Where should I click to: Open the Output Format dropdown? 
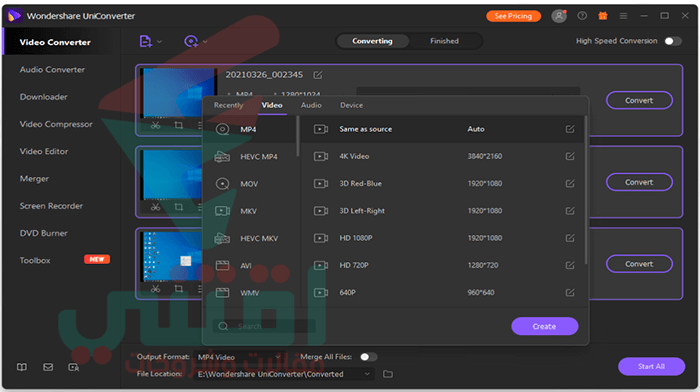pyautogui.click(x=239, y=357)
